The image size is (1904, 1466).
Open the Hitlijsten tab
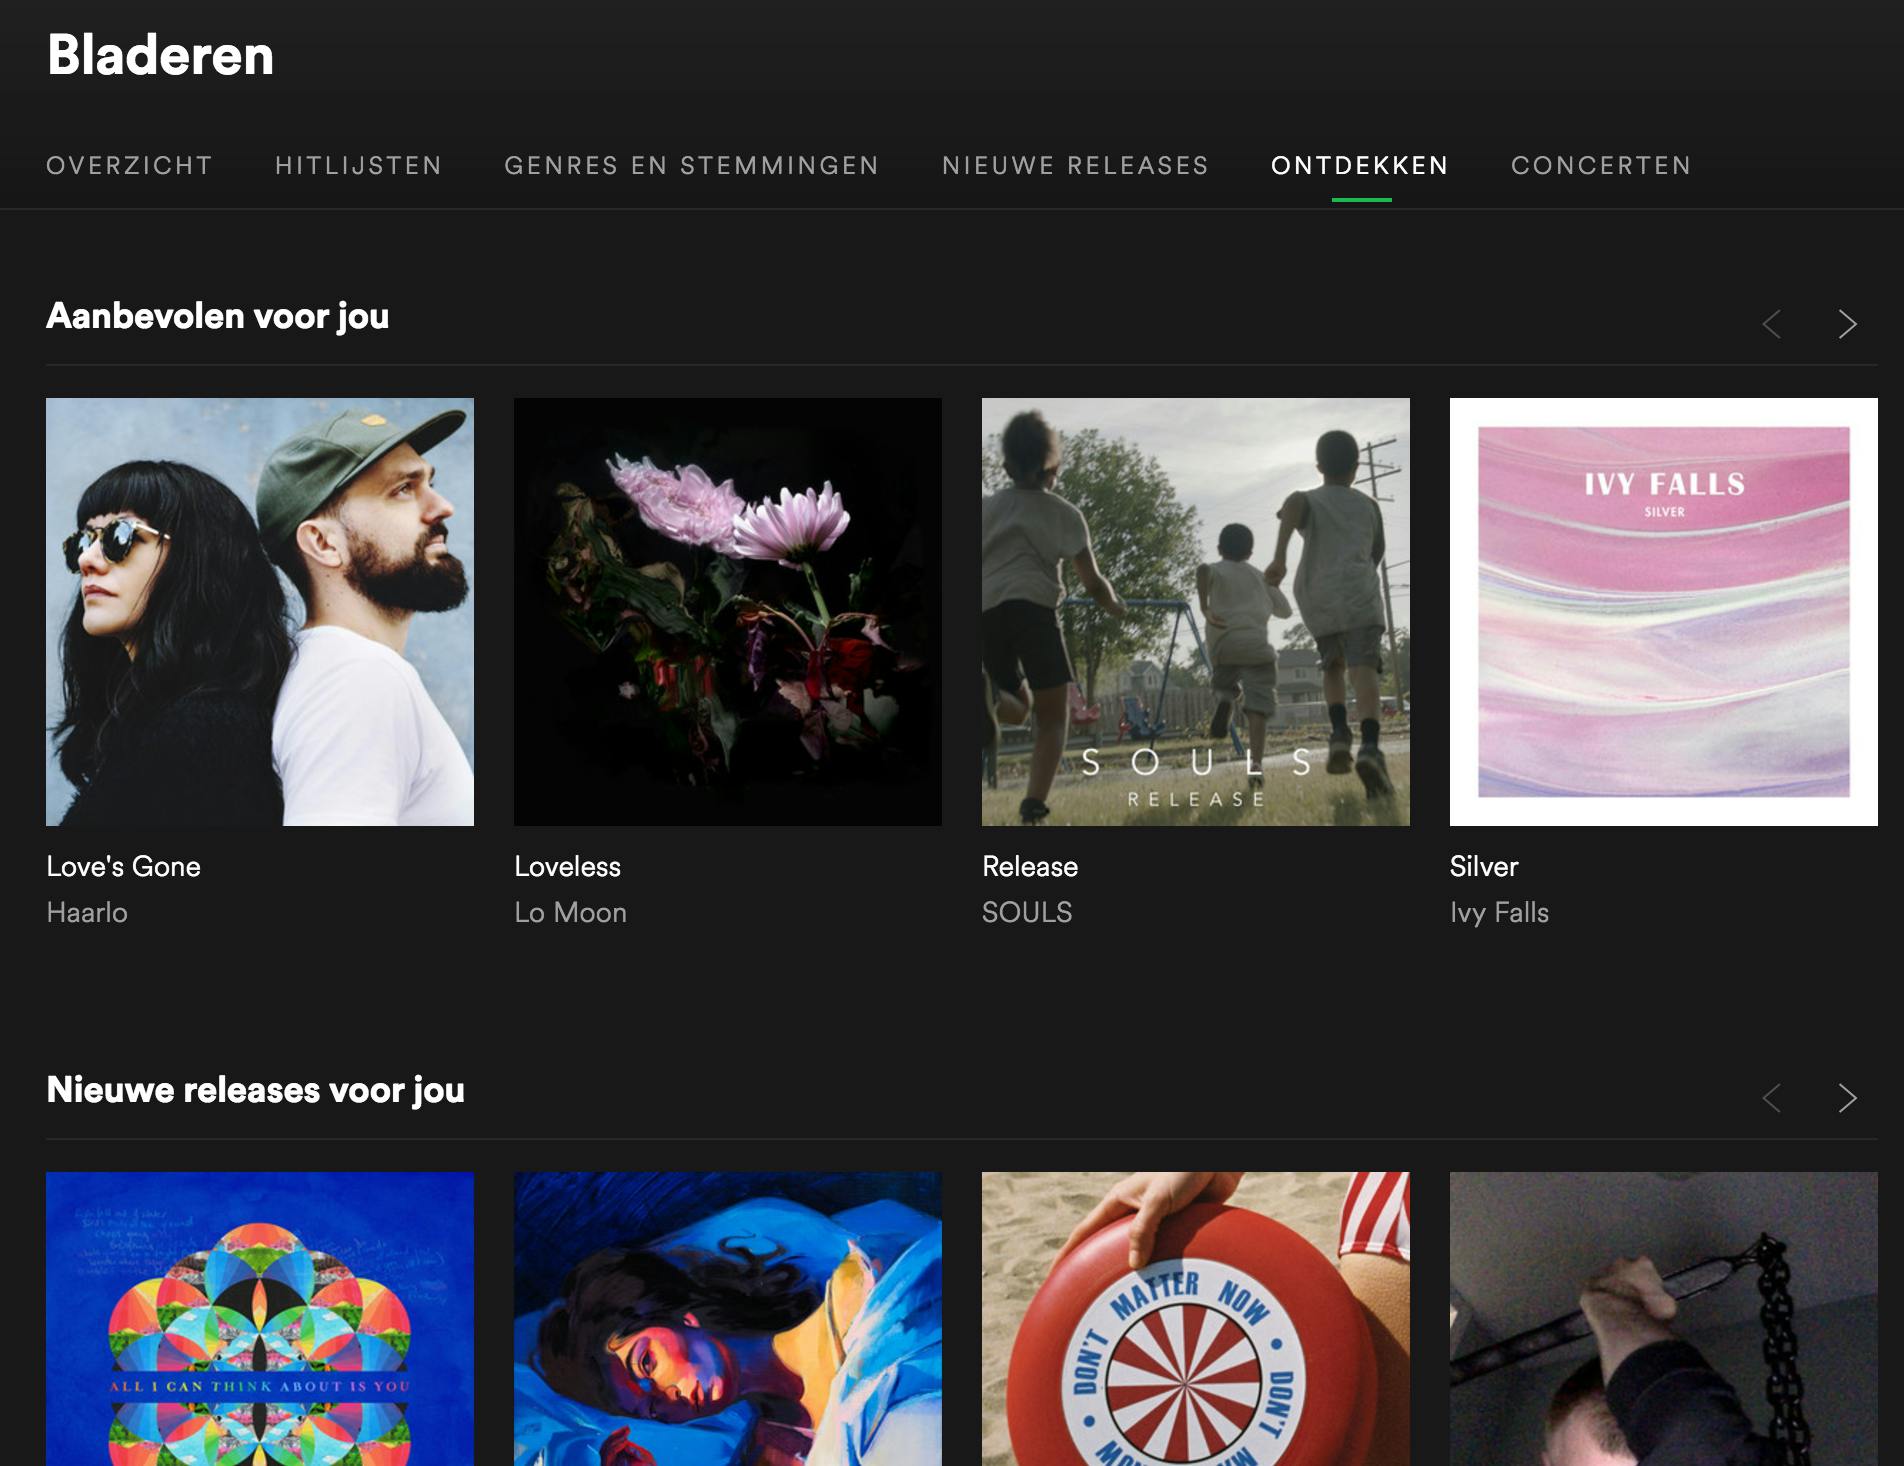tap(358, 166)
